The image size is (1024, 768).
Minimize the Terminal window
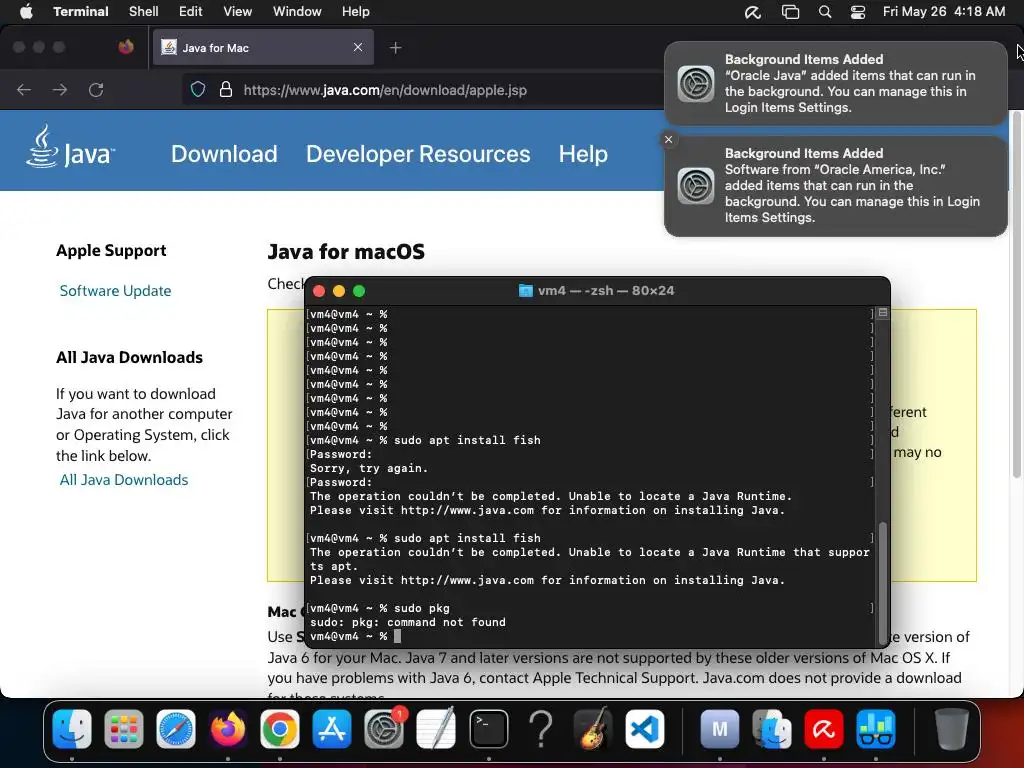(x=339, y=291)
